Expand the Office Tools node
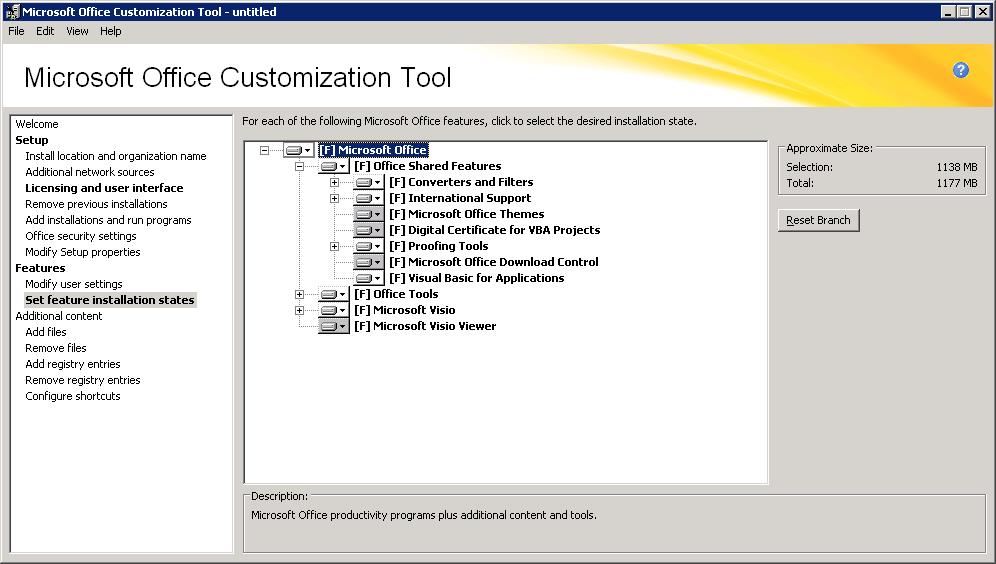Viewport: 996px width, 564px height. pyautogui.click(x=299, y=294)
